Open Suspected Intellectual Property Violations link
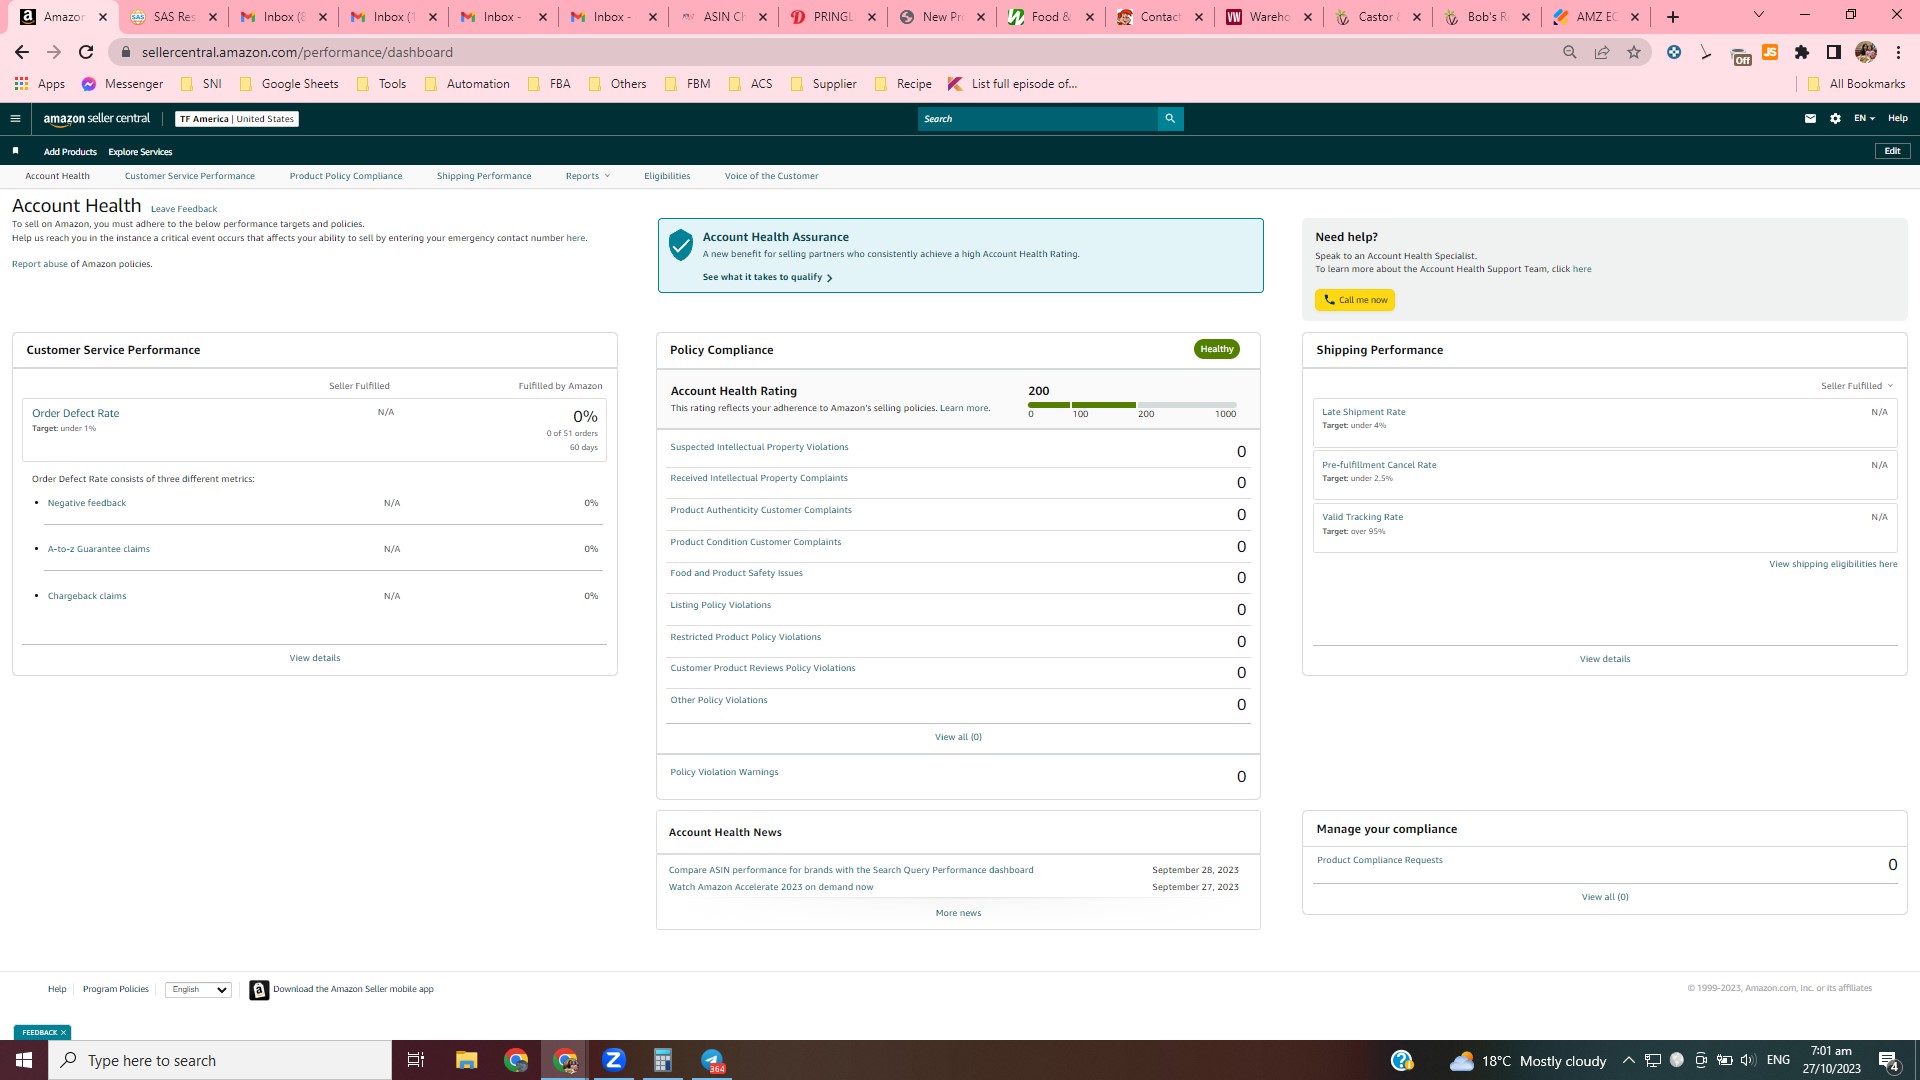This screenshot has width=1920, height=1080. point(759,447)
